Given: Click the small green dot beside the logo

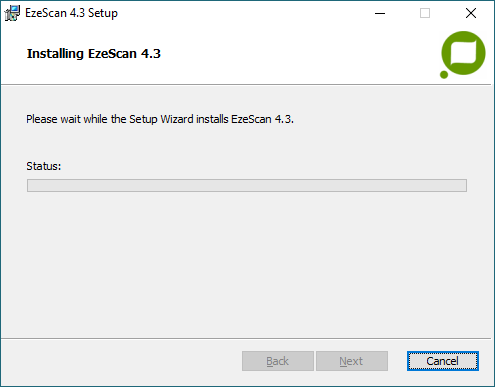Looking at the screenshot, I should [x=444, y=75].
